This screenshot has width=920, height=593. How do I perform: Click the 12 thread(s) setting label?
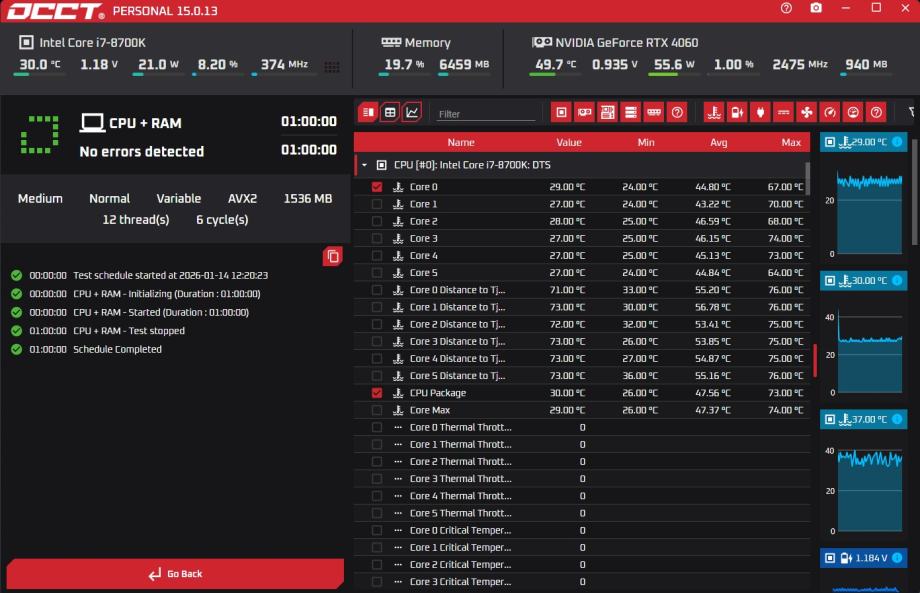click(136, 219)
